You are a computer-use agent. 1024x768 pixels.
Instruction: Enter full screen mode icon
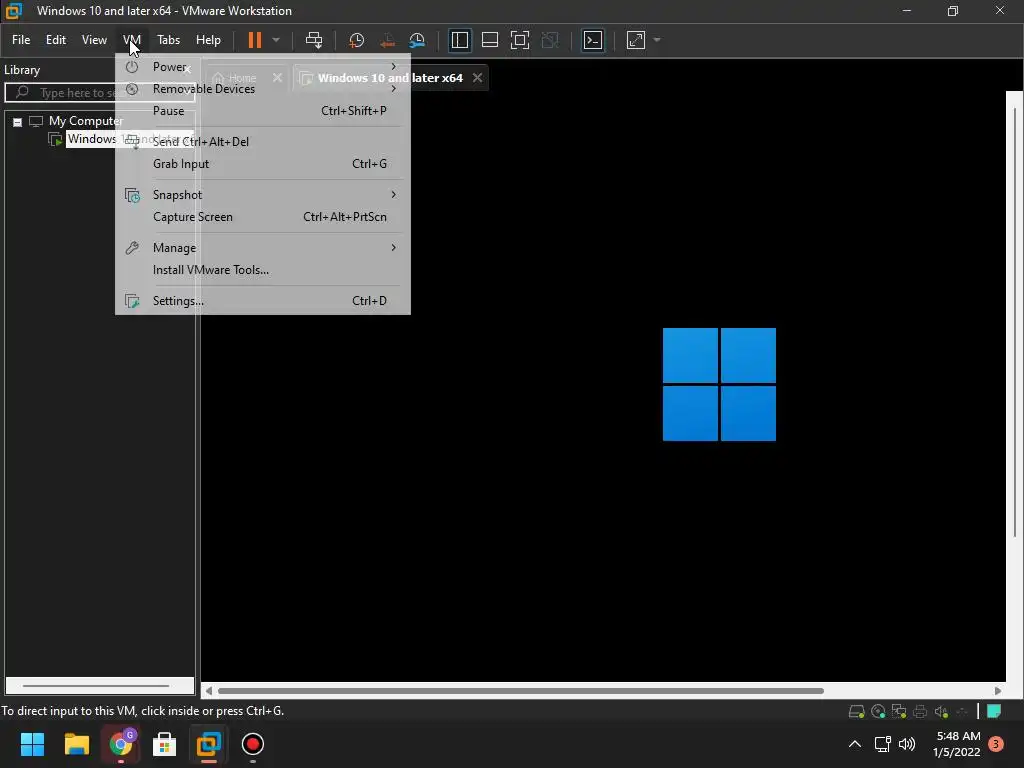[x=520, y=40]
